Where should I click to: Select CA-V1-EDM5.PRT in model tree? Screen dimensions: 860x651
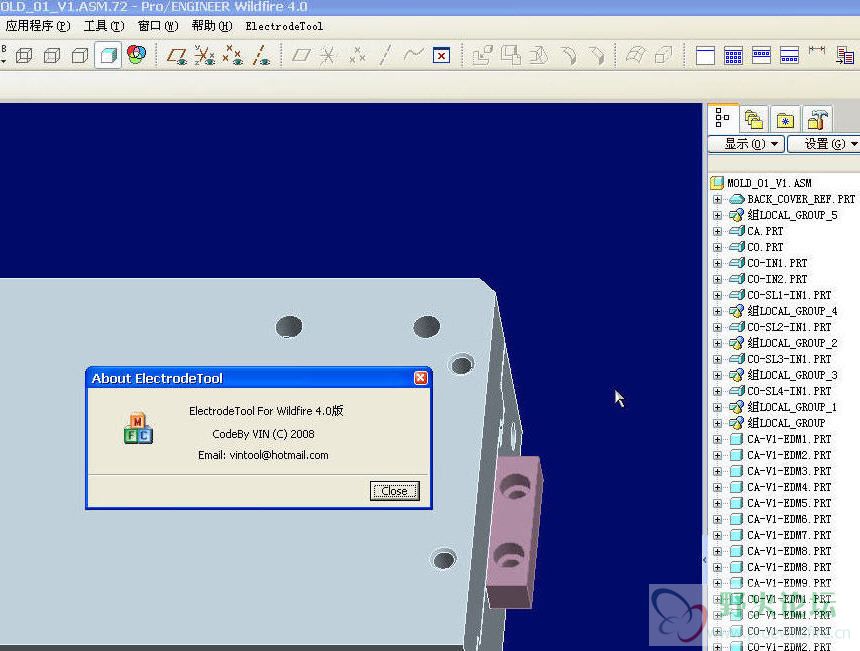789,503
